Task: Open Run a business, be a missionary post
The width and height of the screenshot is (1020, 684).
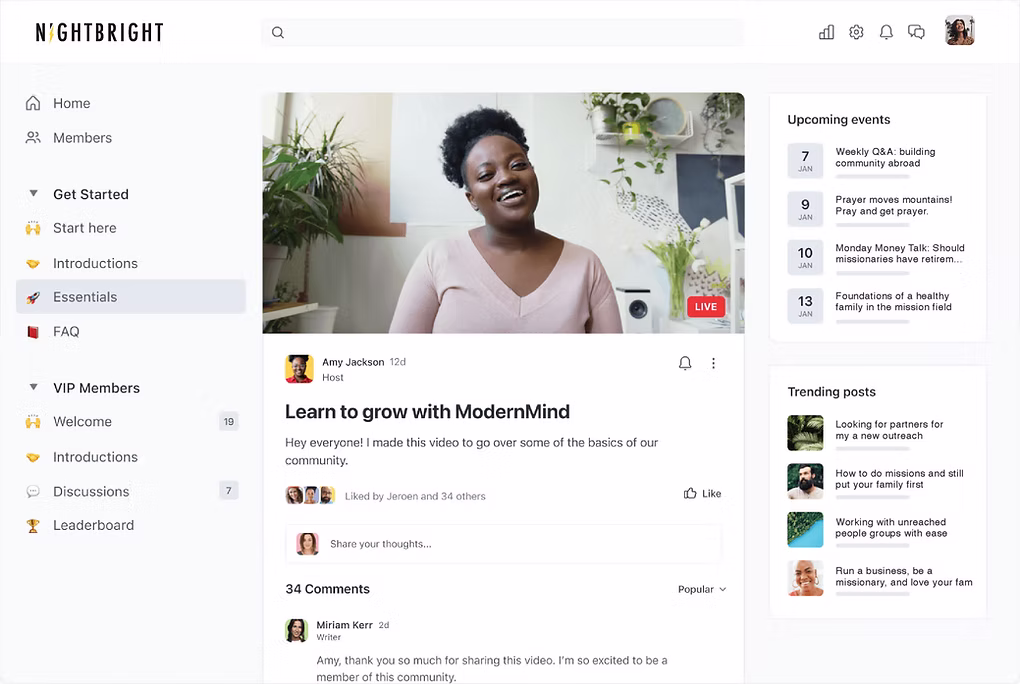Action: 904,576
